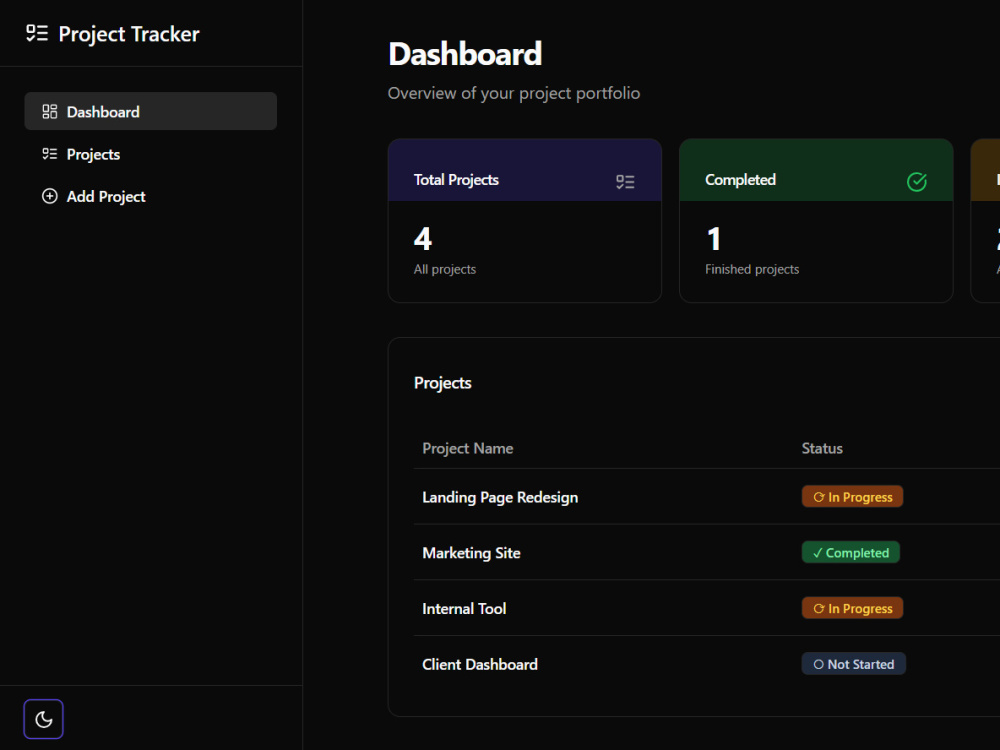Screen dimensions: 1000x750
Task: Toggle dark mode with the moon button
Action: [x=43, y=719]
